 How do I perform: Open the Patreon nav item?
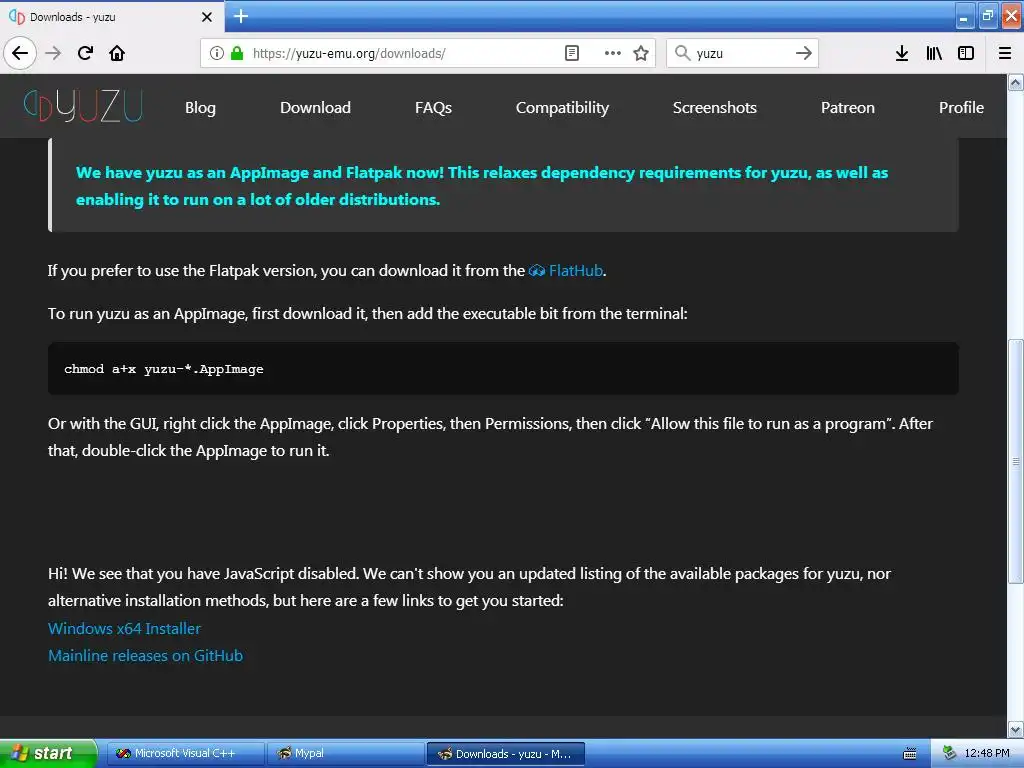pyautogui.click(x=847, y=108)
